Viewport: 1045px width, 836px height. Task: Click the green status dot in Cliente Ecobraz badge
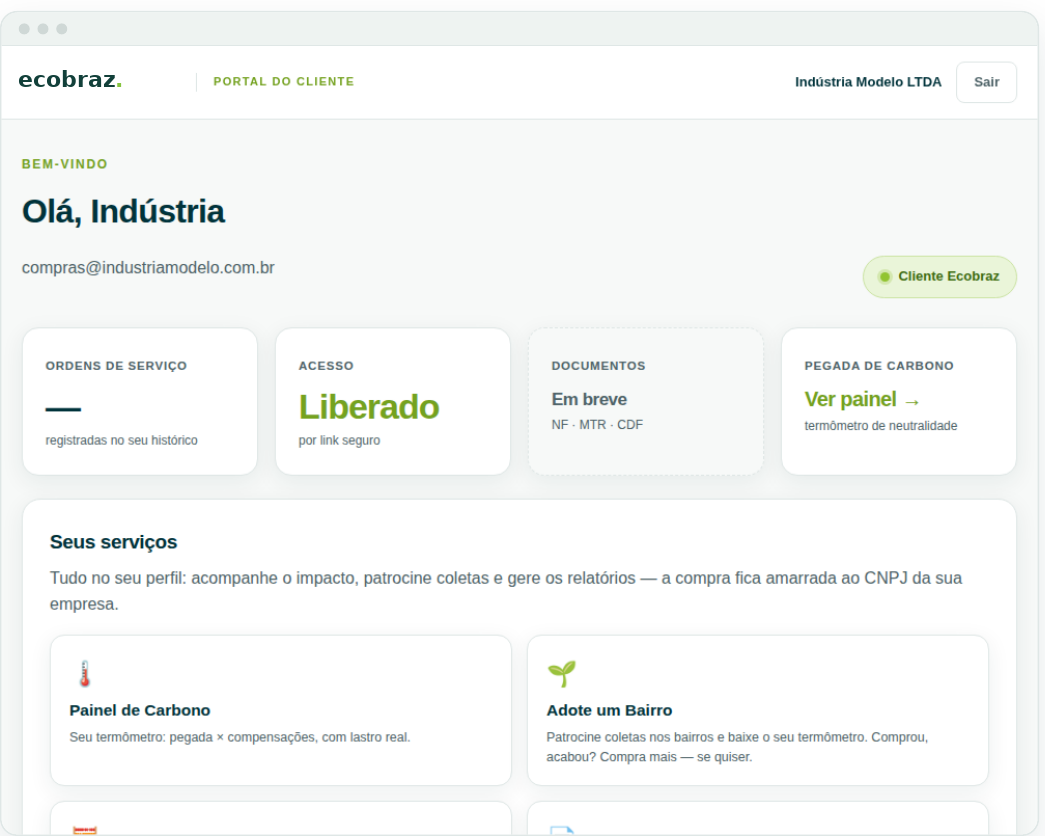coord(884,277)
